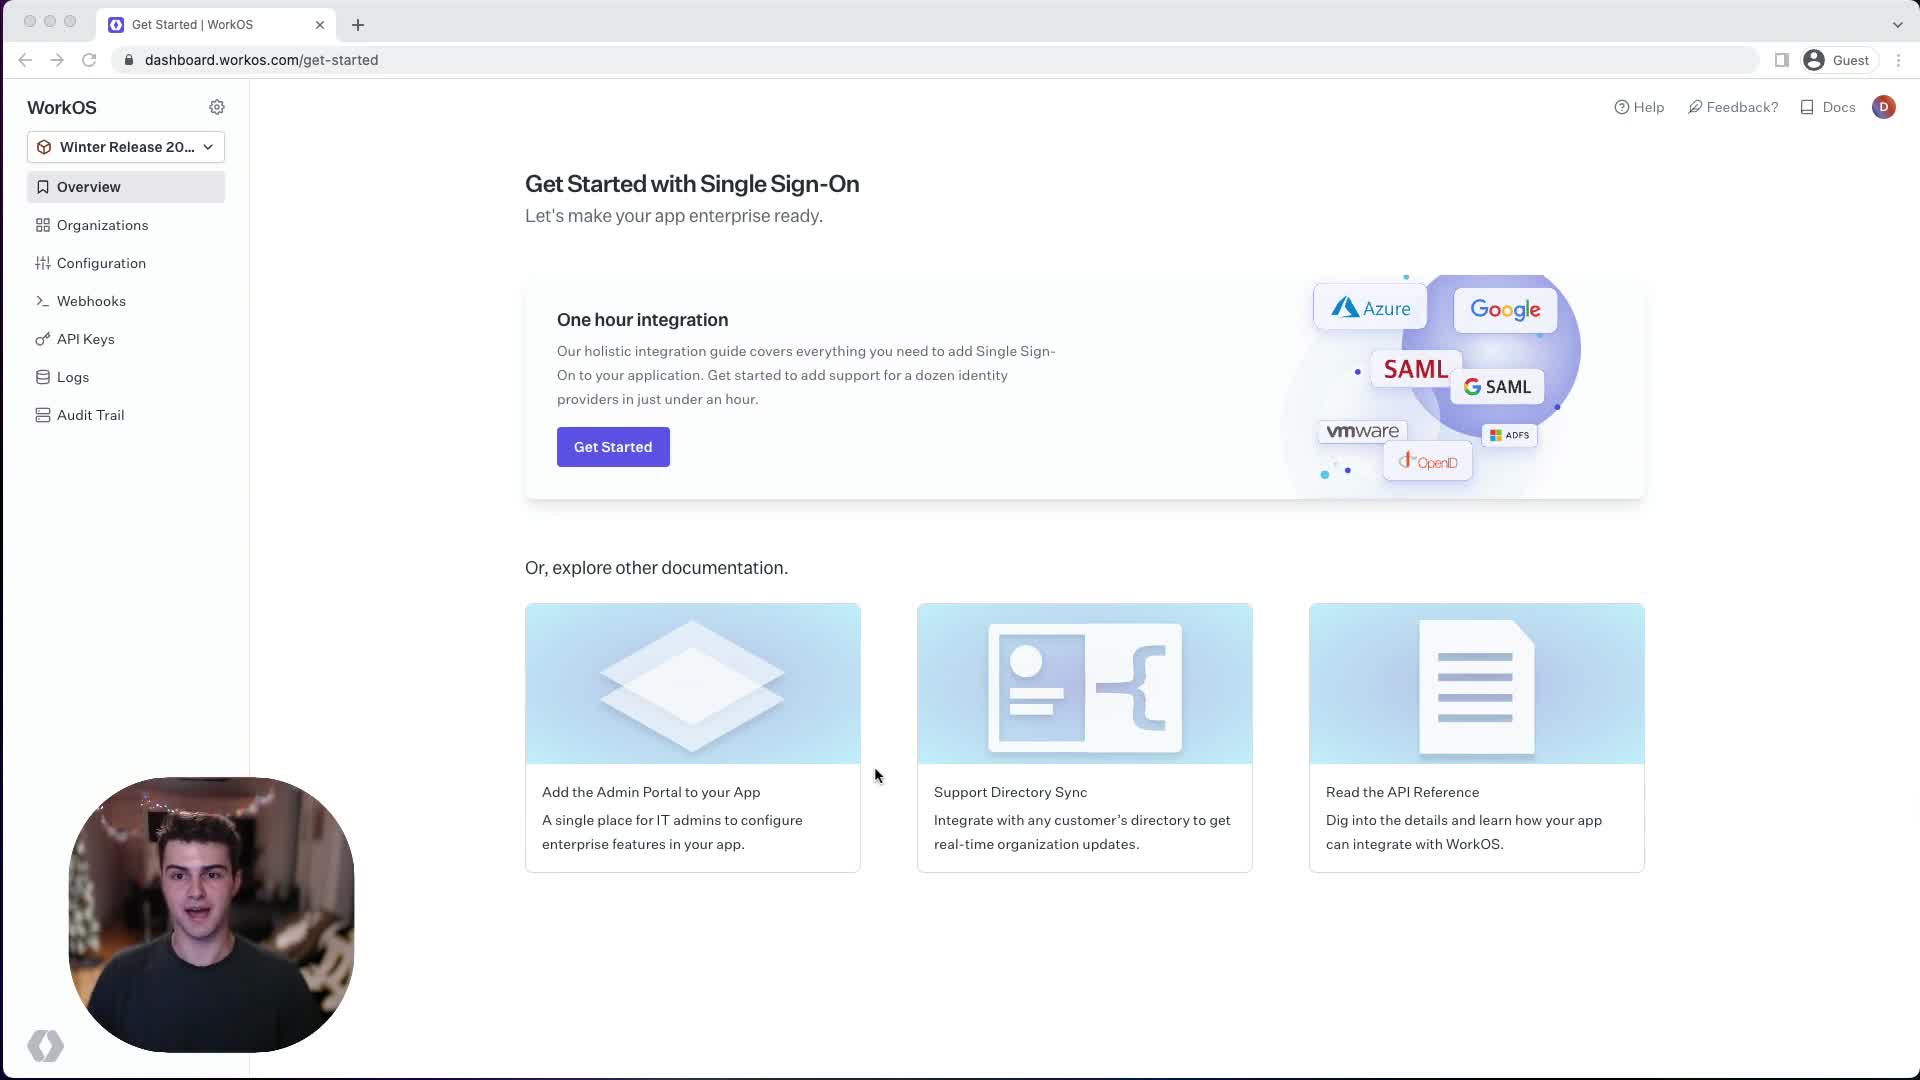The height and width of the screenshot is (1080, 1920).
Task: Expand the Winter Release environment switcher
Action: click(x=125, y=147)
